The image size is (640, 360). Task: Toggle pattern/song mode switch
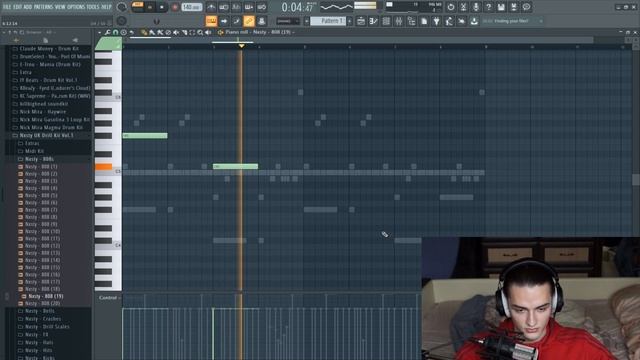tap(138, 4)
